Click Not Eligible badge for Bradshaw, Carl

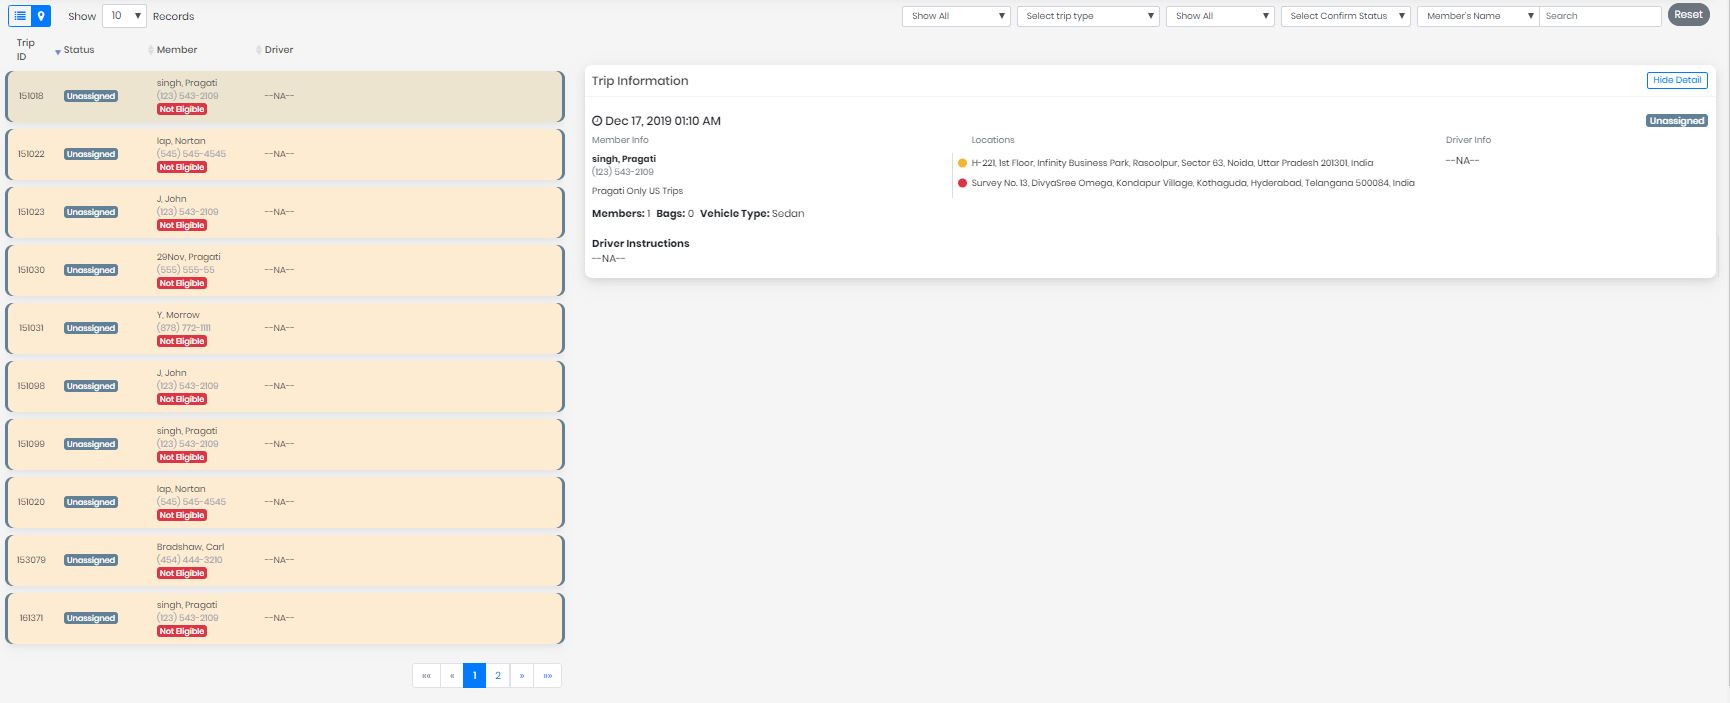coord(182,573)
